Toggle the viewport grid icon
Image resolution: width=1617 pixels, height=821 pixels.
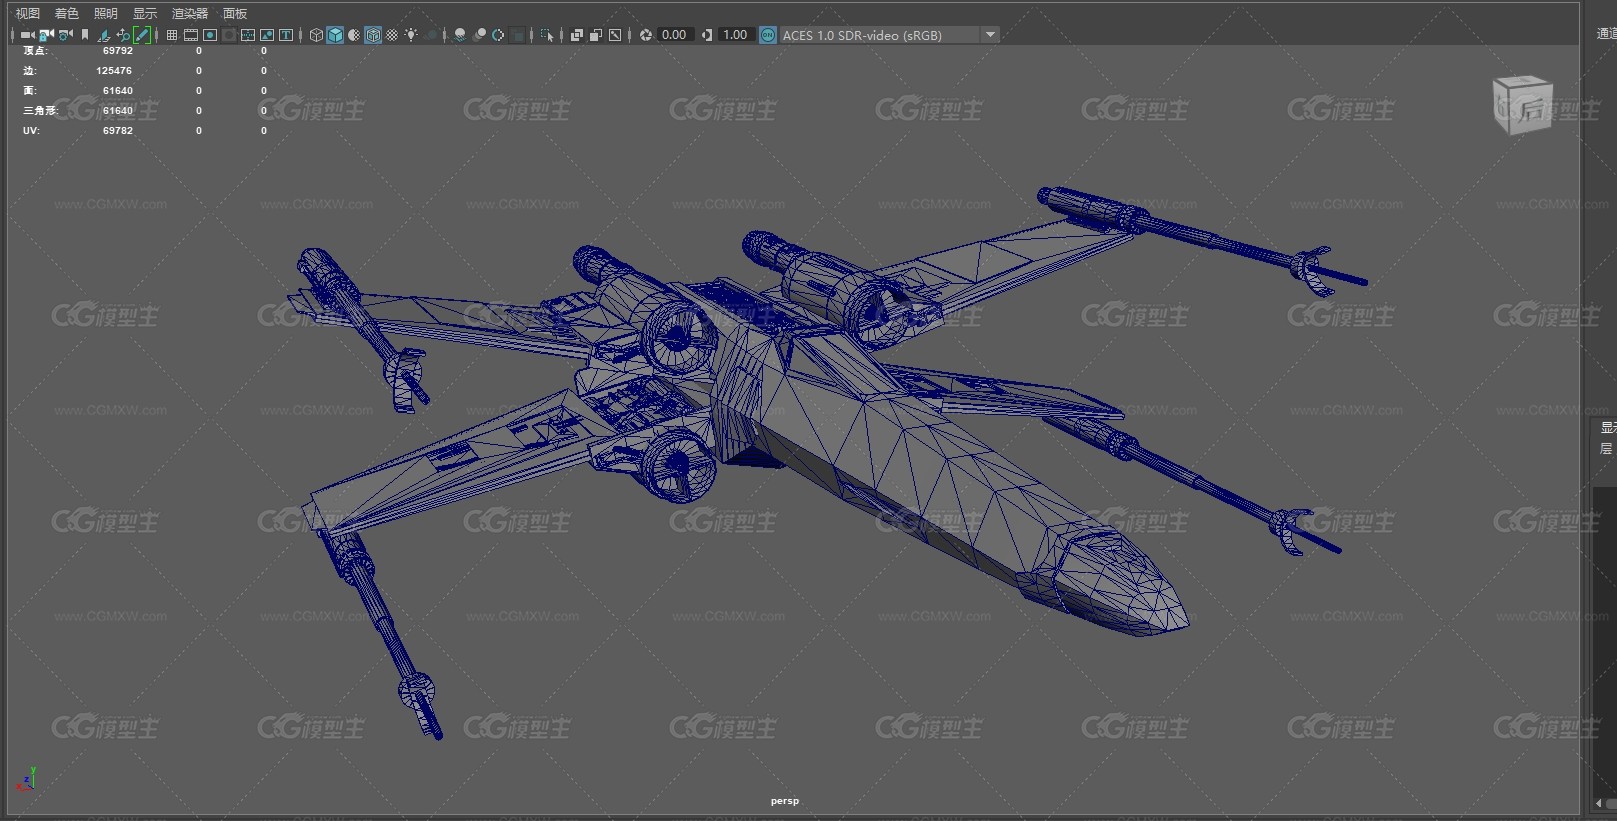coord(172,35)
